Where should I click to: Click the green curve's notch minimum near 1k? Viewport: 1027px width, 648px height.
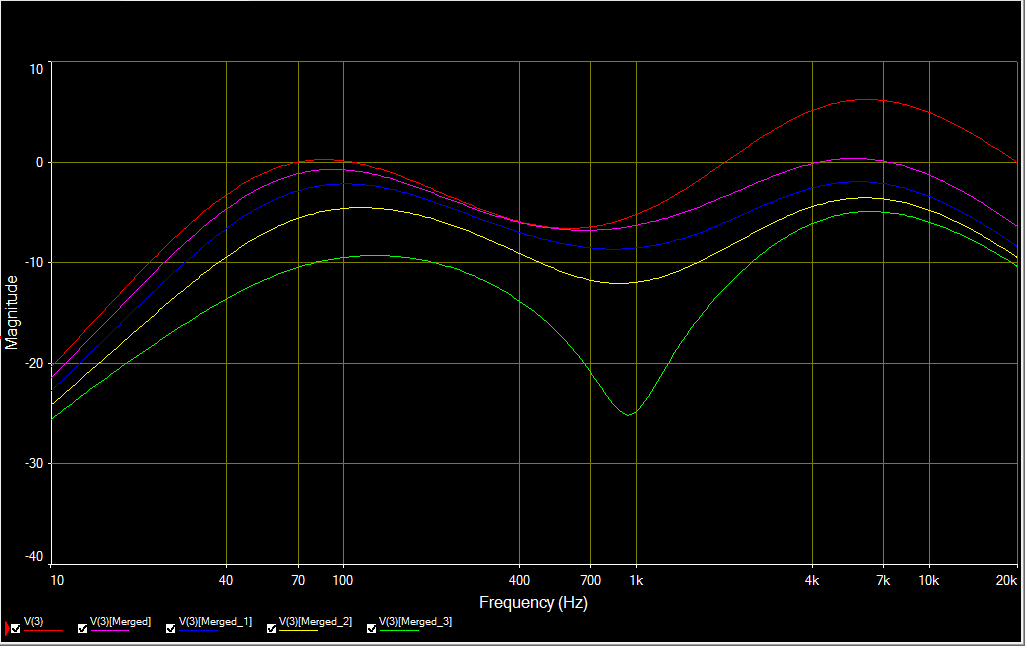pyautogui.click(x=629, y=415)
